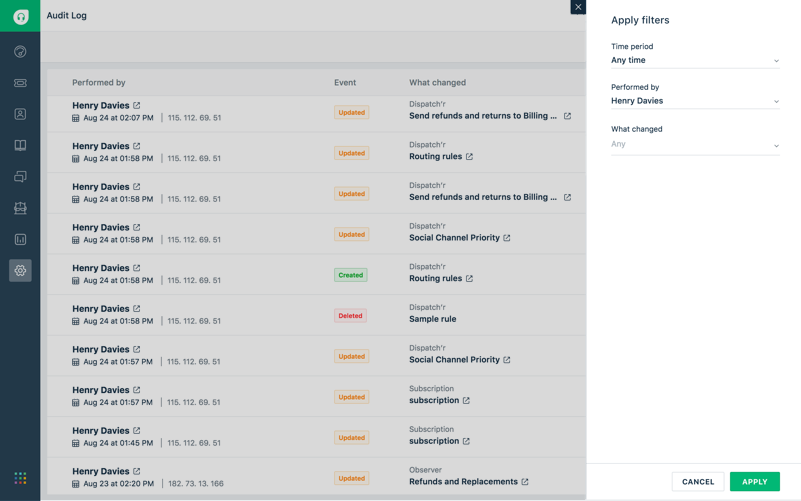Click the Deleted event badge
This screenshot has width=801, height=501.
pos(350,316)
